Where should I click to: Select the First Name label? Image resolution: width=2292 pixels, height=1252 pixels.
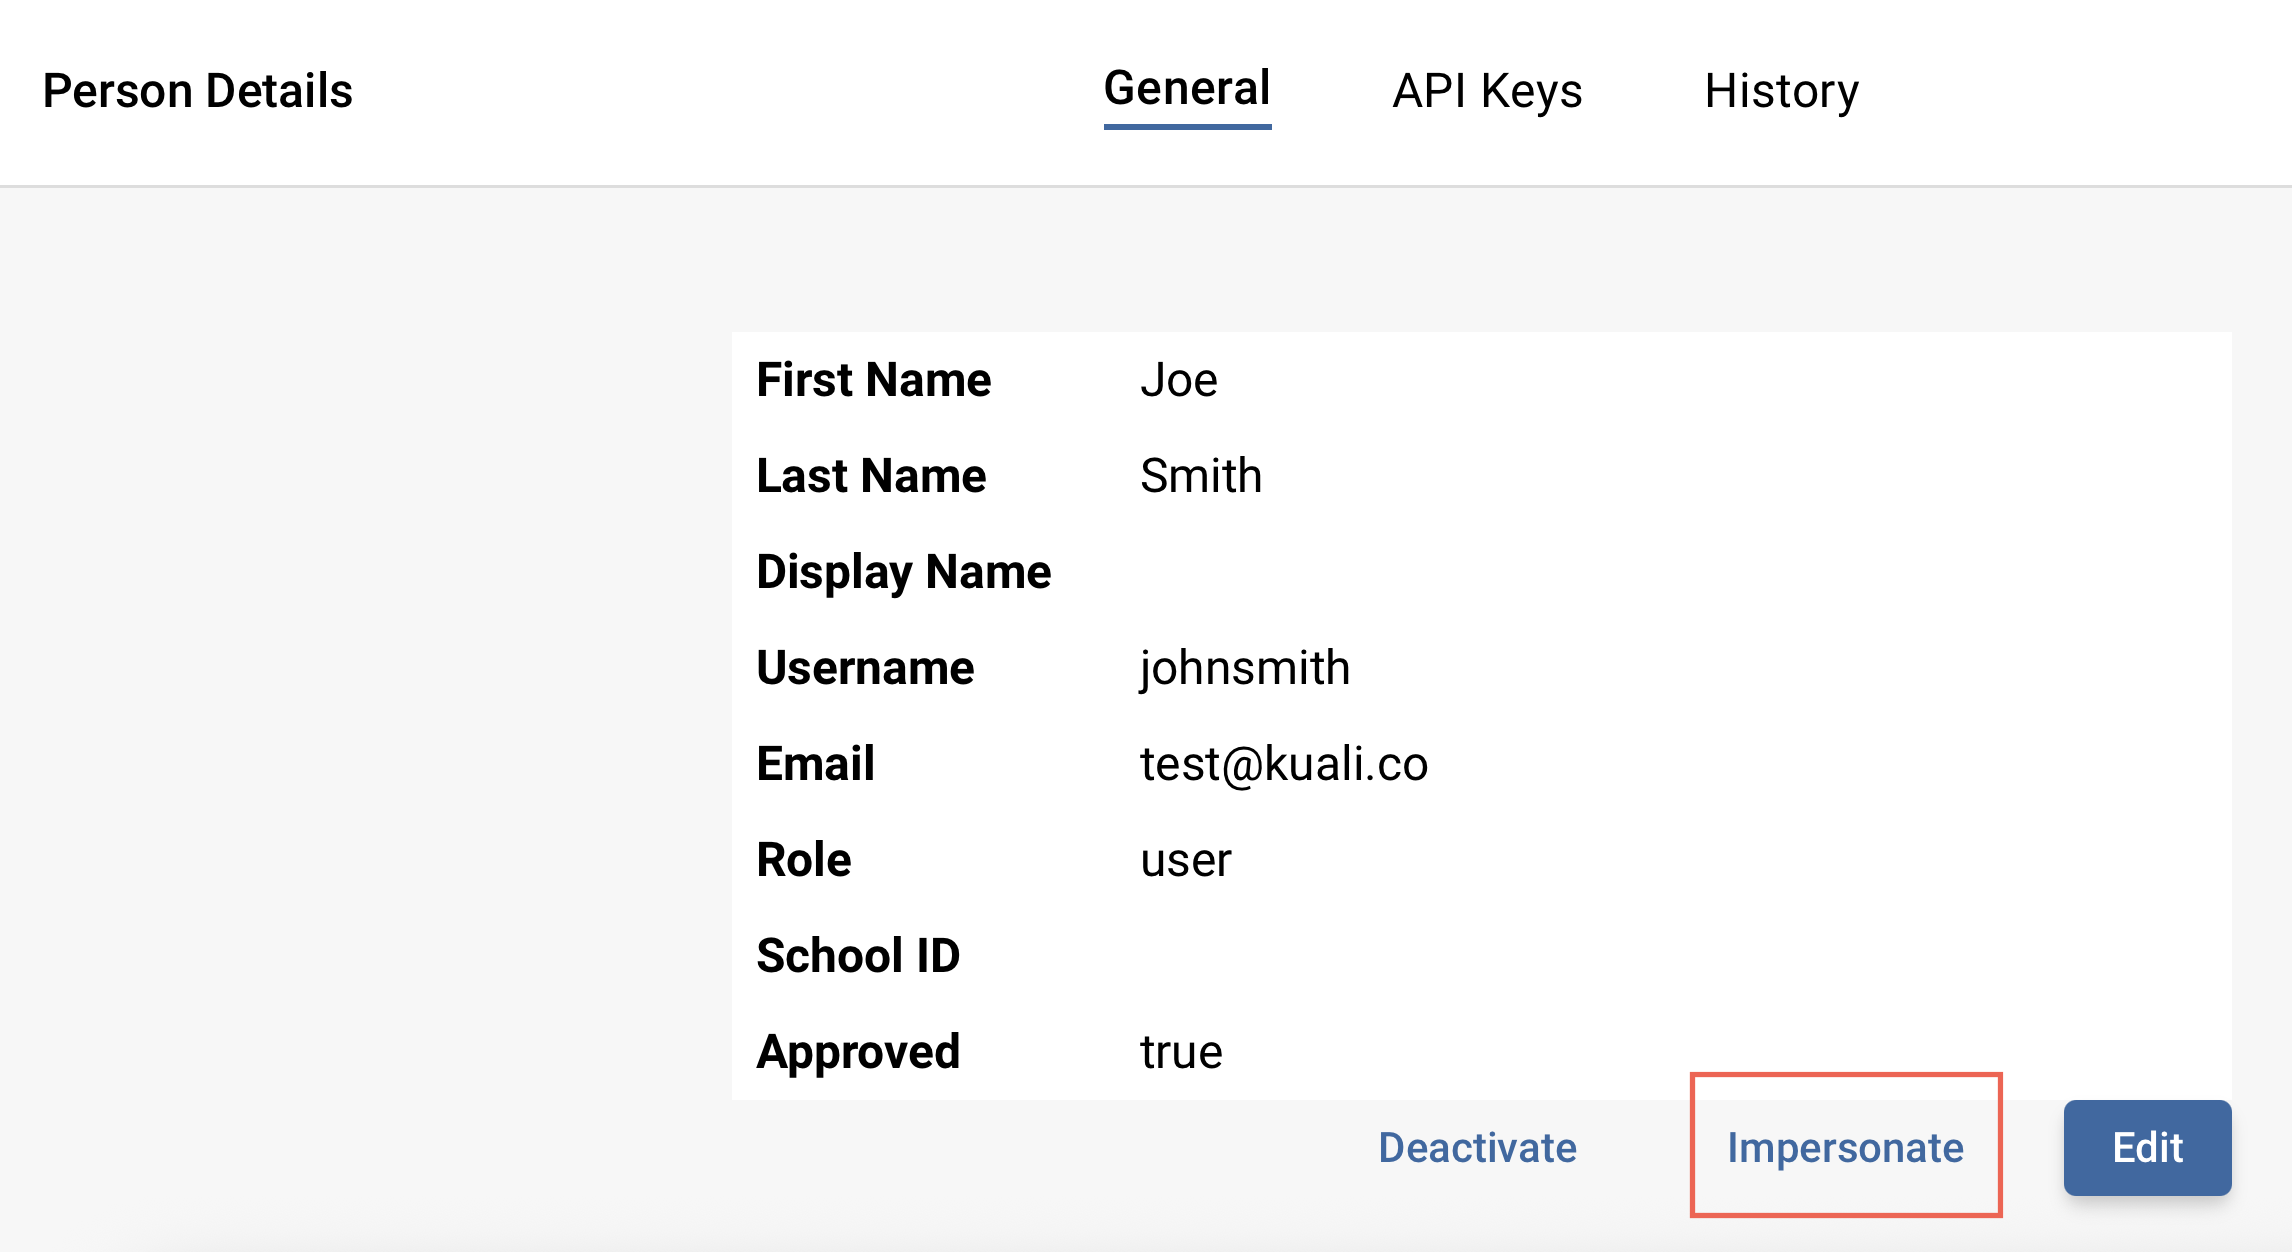click(x=872, y=379)
